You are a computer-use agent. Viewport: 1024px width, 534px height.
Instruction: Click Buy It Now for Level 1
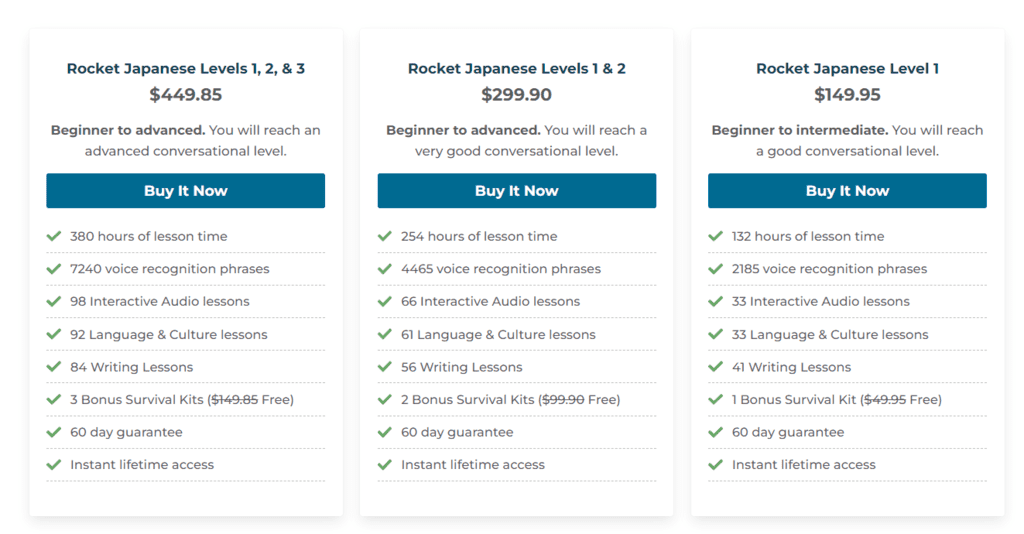(847, 191)
